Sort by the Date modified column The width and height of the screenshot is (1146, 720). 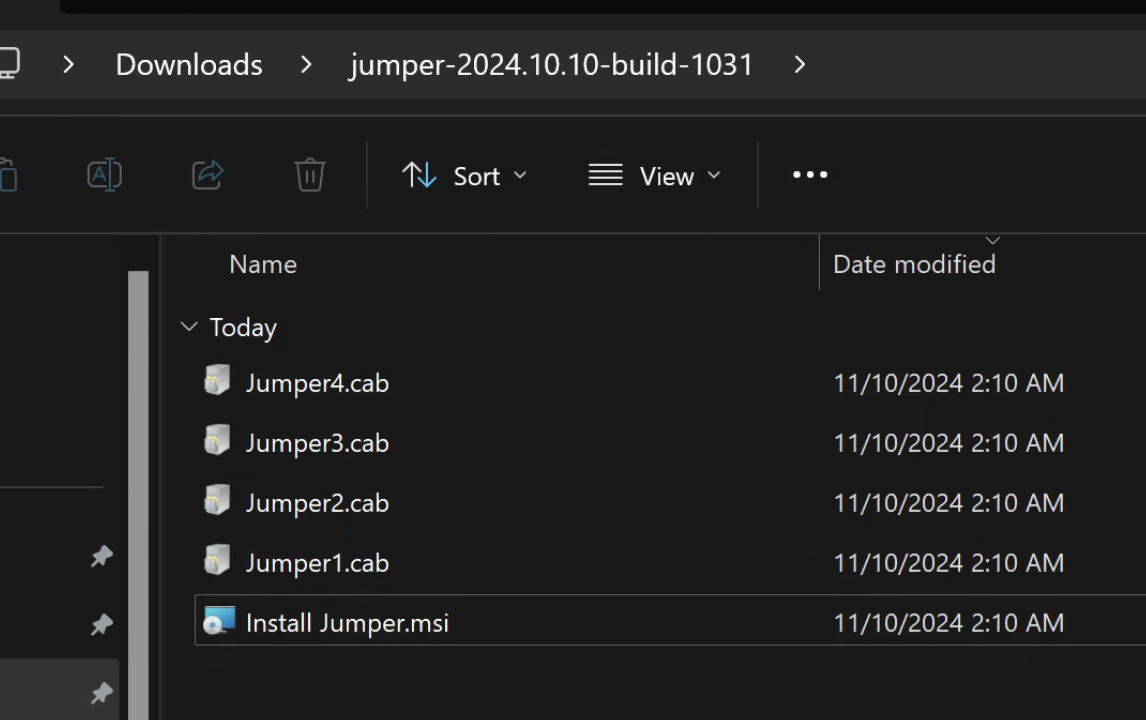[914, 264]
